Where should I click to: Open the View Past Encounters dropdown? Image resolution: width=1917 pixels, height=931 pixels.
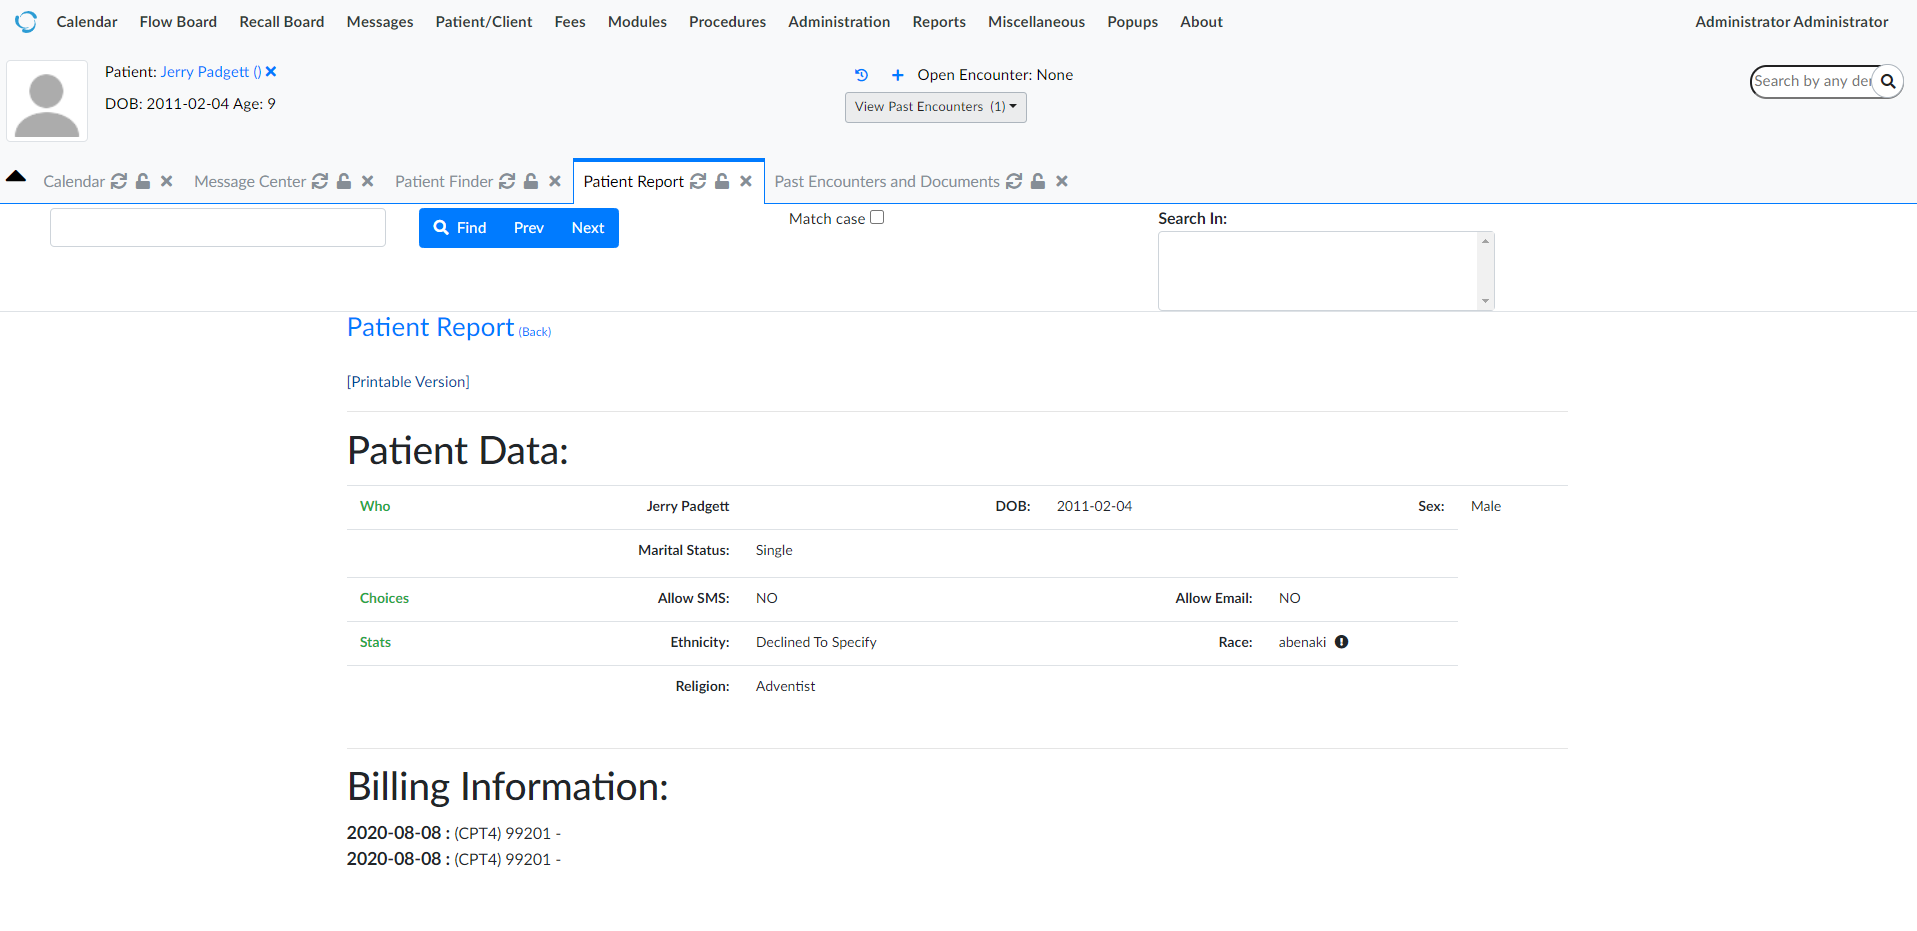[934, 106]
